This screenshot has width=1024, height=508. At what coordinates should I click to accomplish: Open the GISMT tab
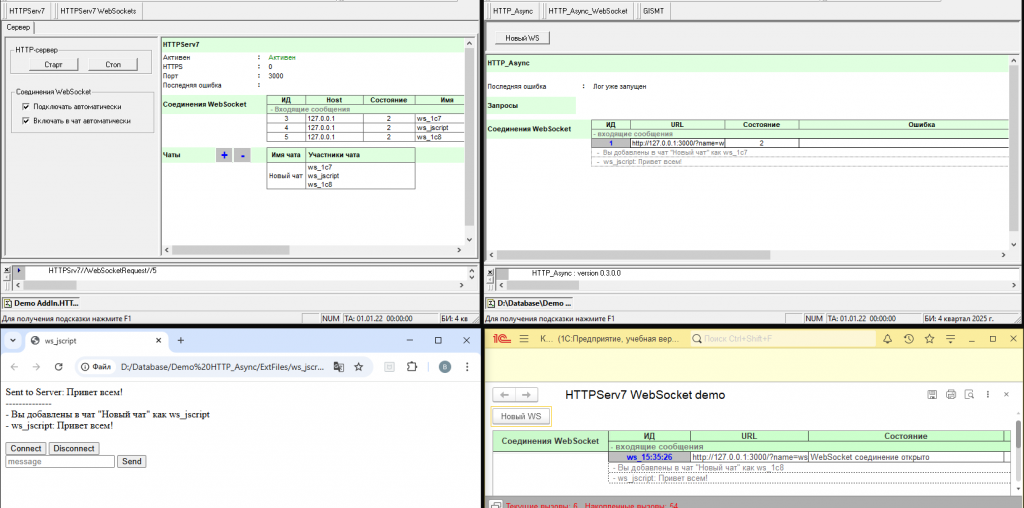pyautogui.click(x=653, y=11)
